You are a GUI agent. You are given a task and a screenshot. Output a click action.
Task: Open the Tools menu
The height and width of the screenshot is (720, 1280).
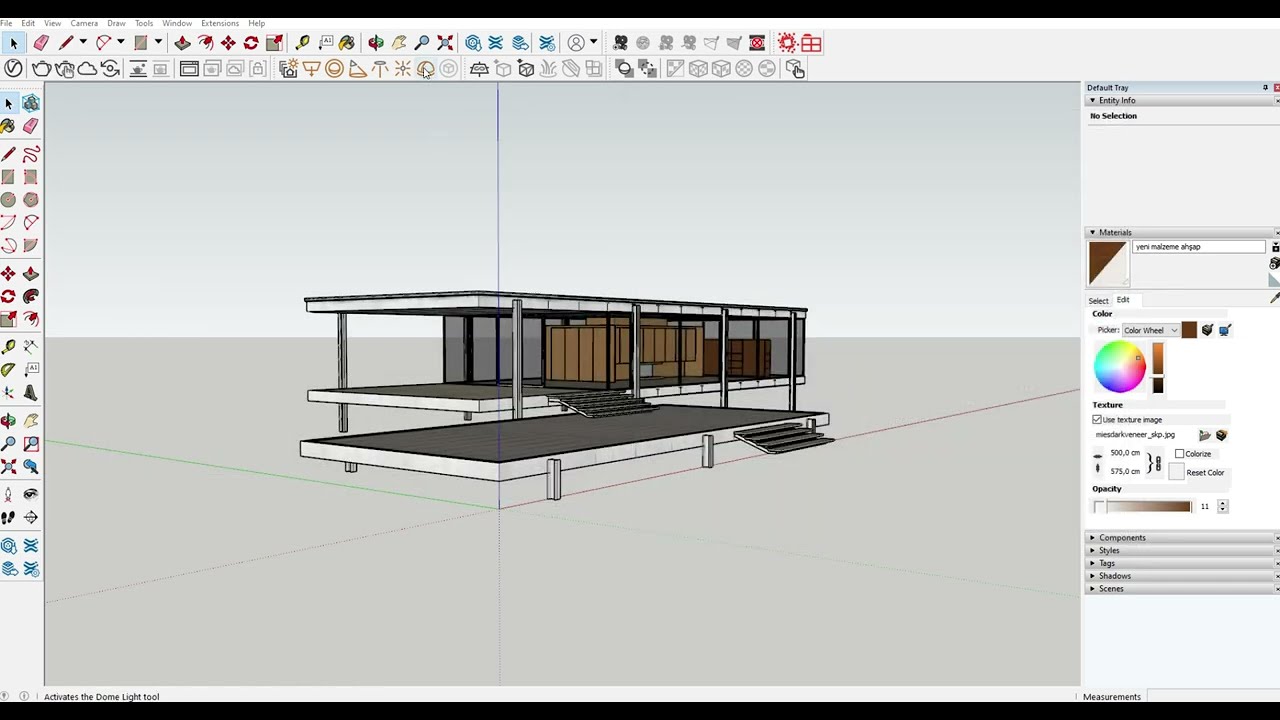click(x=144, y=23)
